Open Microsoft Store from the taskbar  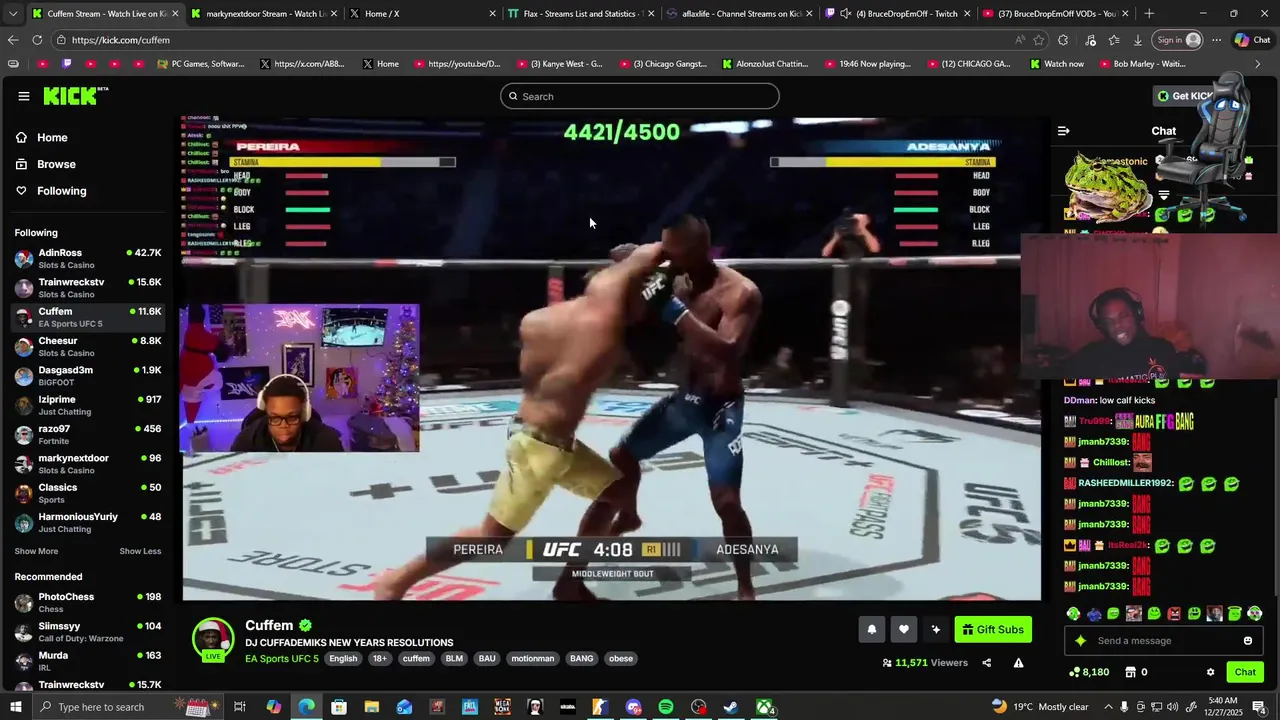(x=339, y=707)
